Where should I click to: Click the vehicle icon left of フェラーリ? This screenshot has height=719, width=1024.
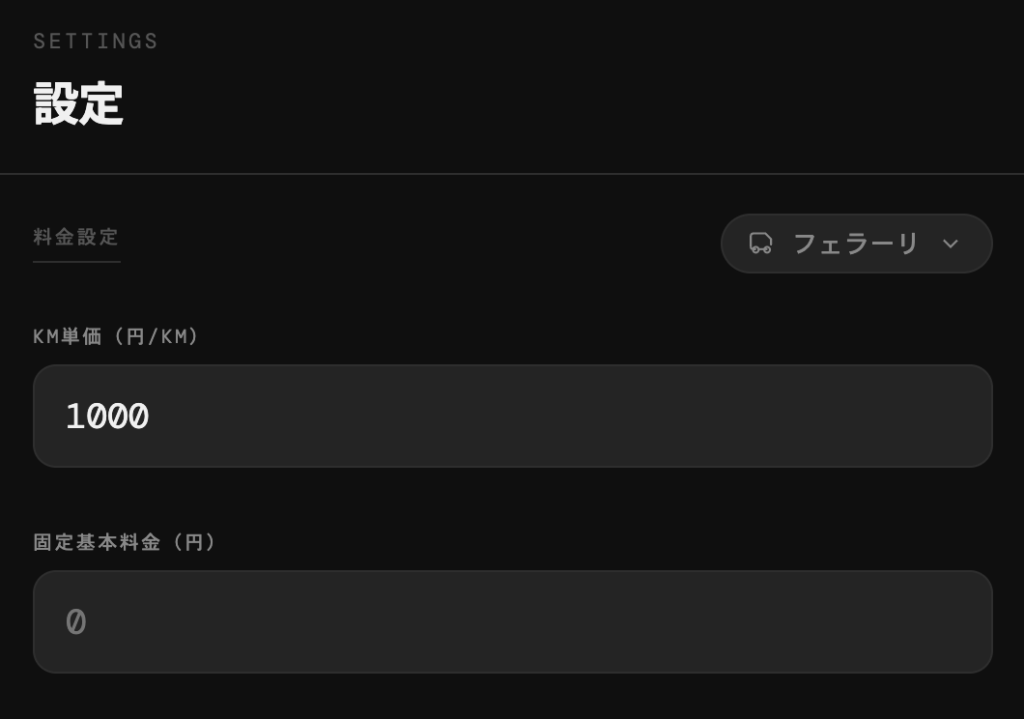761,243
